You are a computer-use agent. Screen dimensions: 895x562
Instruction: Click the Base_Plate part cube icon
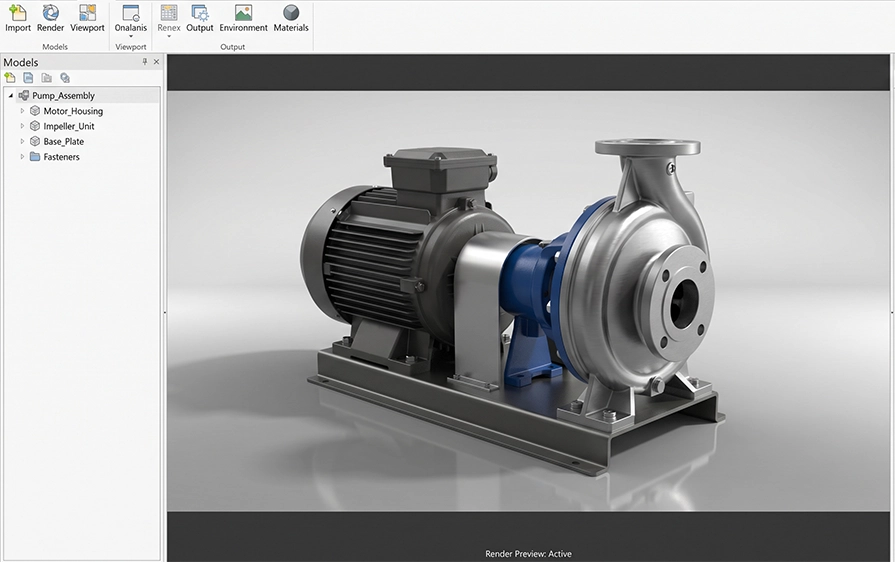35,141
